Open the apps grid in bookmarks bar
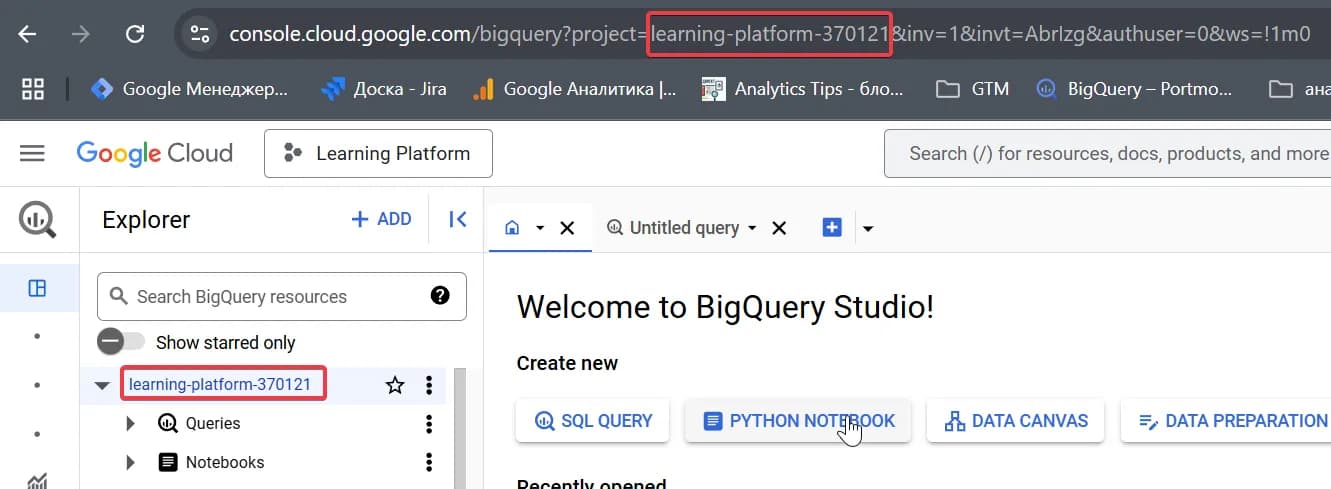 [33, 89]
